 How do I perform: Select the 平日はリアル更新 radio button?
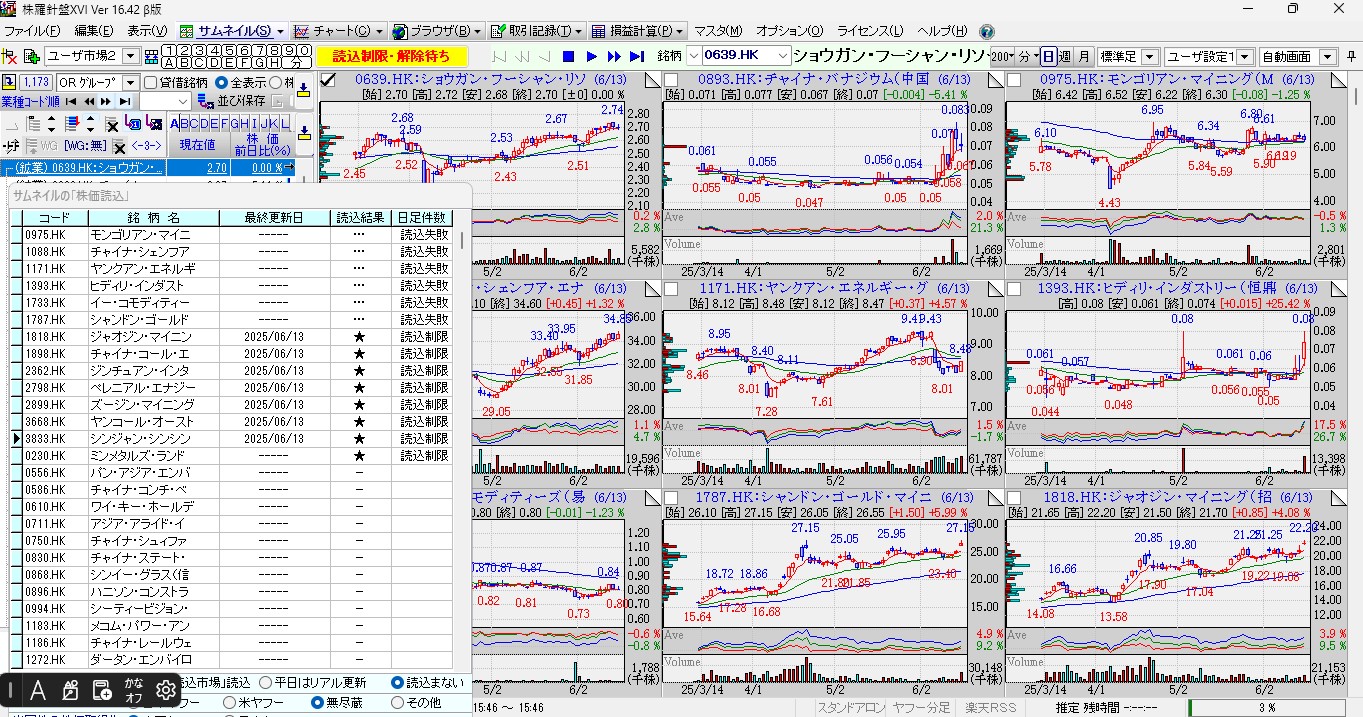[265, 682]
